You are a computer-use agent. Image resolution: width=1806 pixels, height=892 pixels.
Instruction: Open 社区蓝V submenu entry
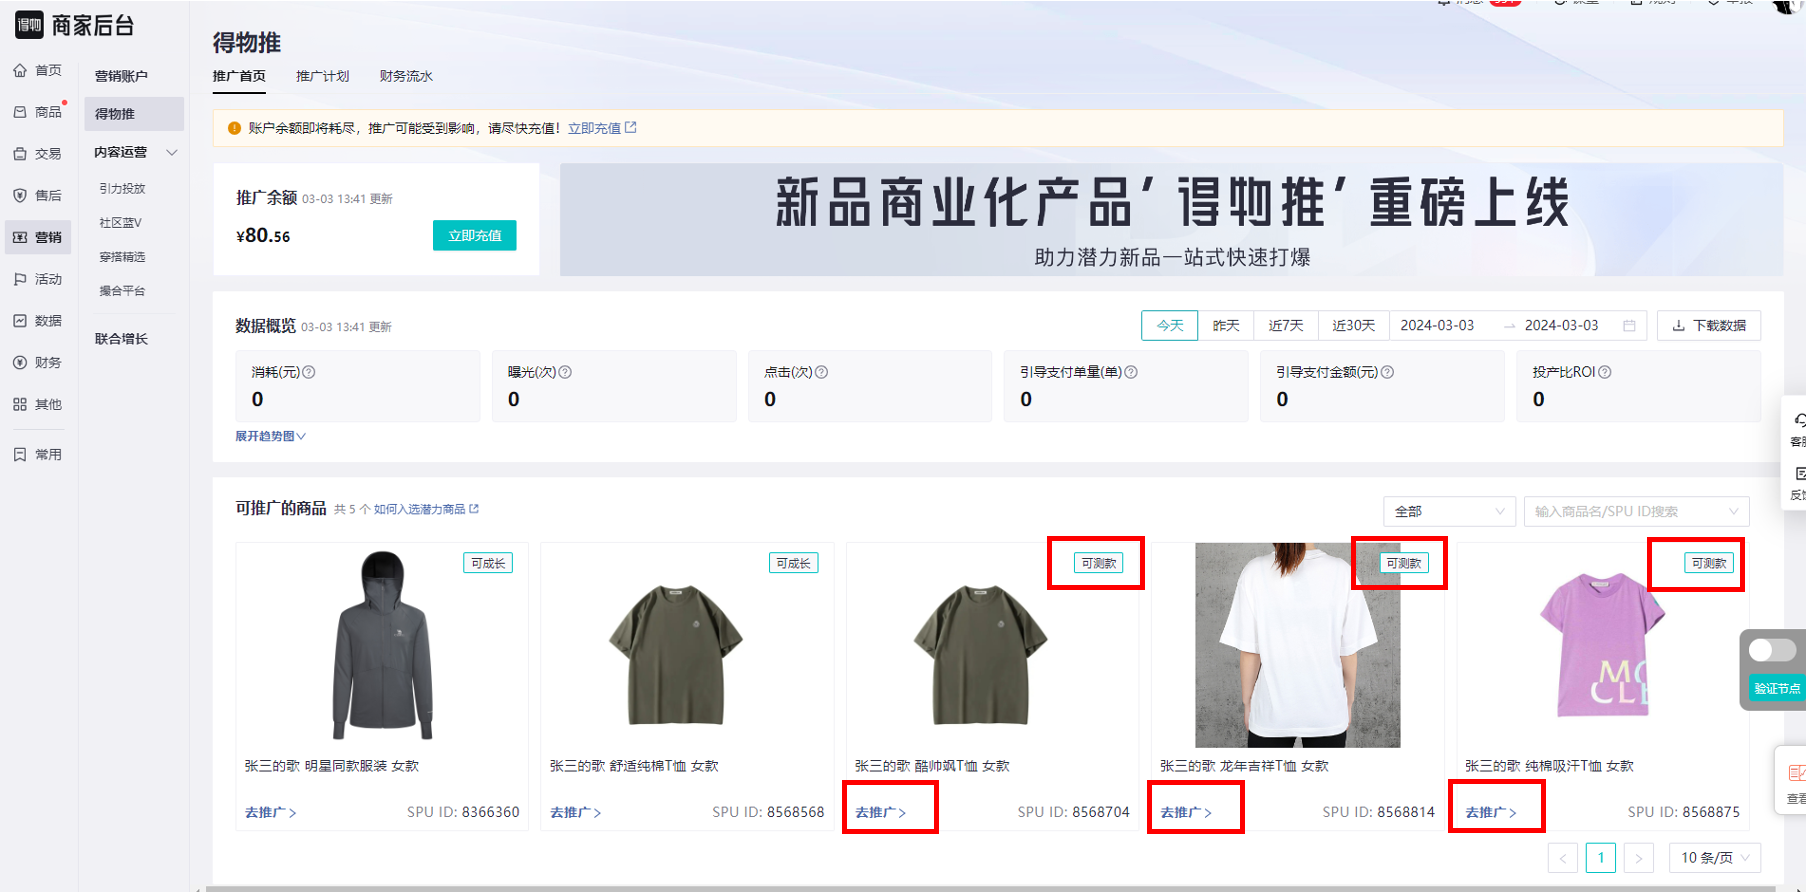point(121,223)
